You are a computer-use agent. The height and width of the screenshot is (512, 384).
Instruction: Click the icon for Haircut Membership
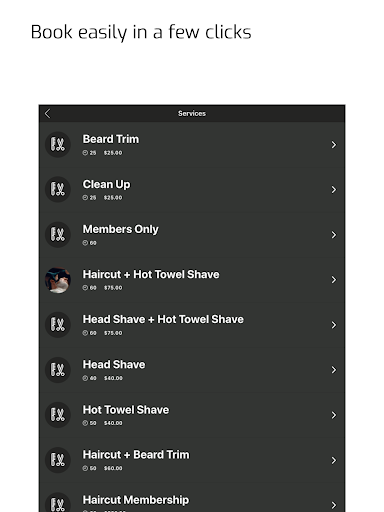click(x=58, y=503)
